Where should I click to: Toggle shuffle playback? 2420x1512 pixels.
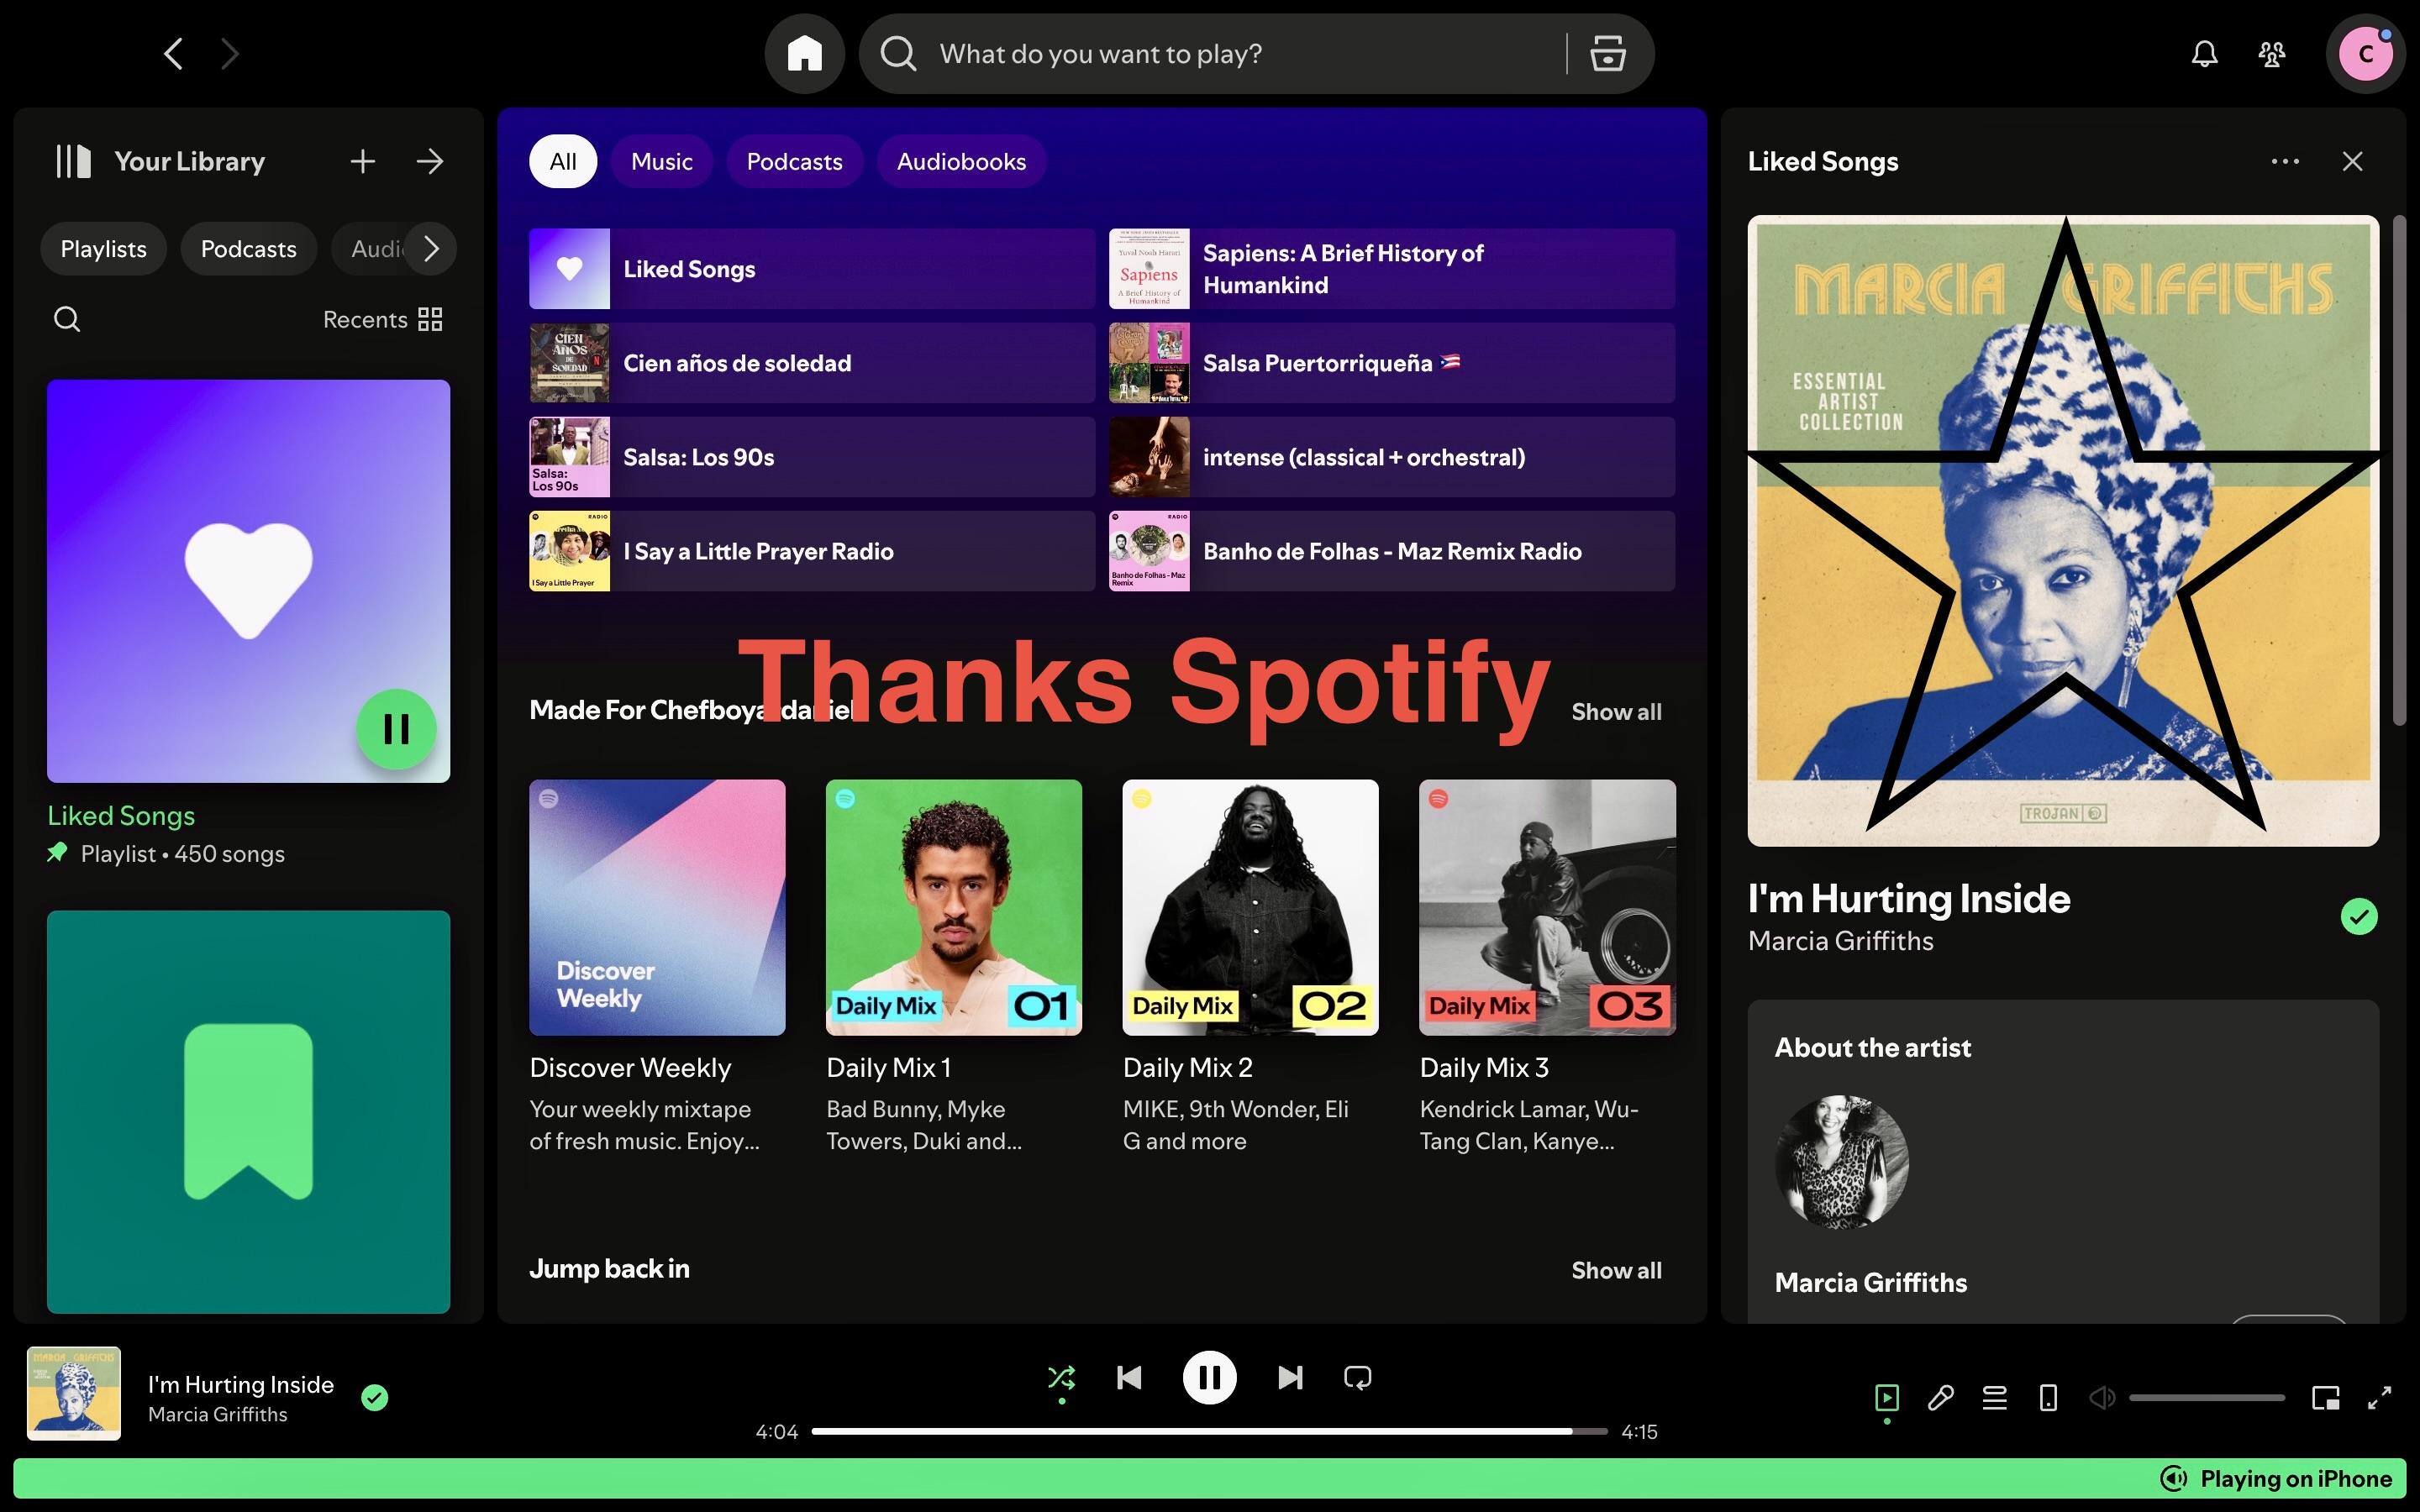point(1061,1378)
